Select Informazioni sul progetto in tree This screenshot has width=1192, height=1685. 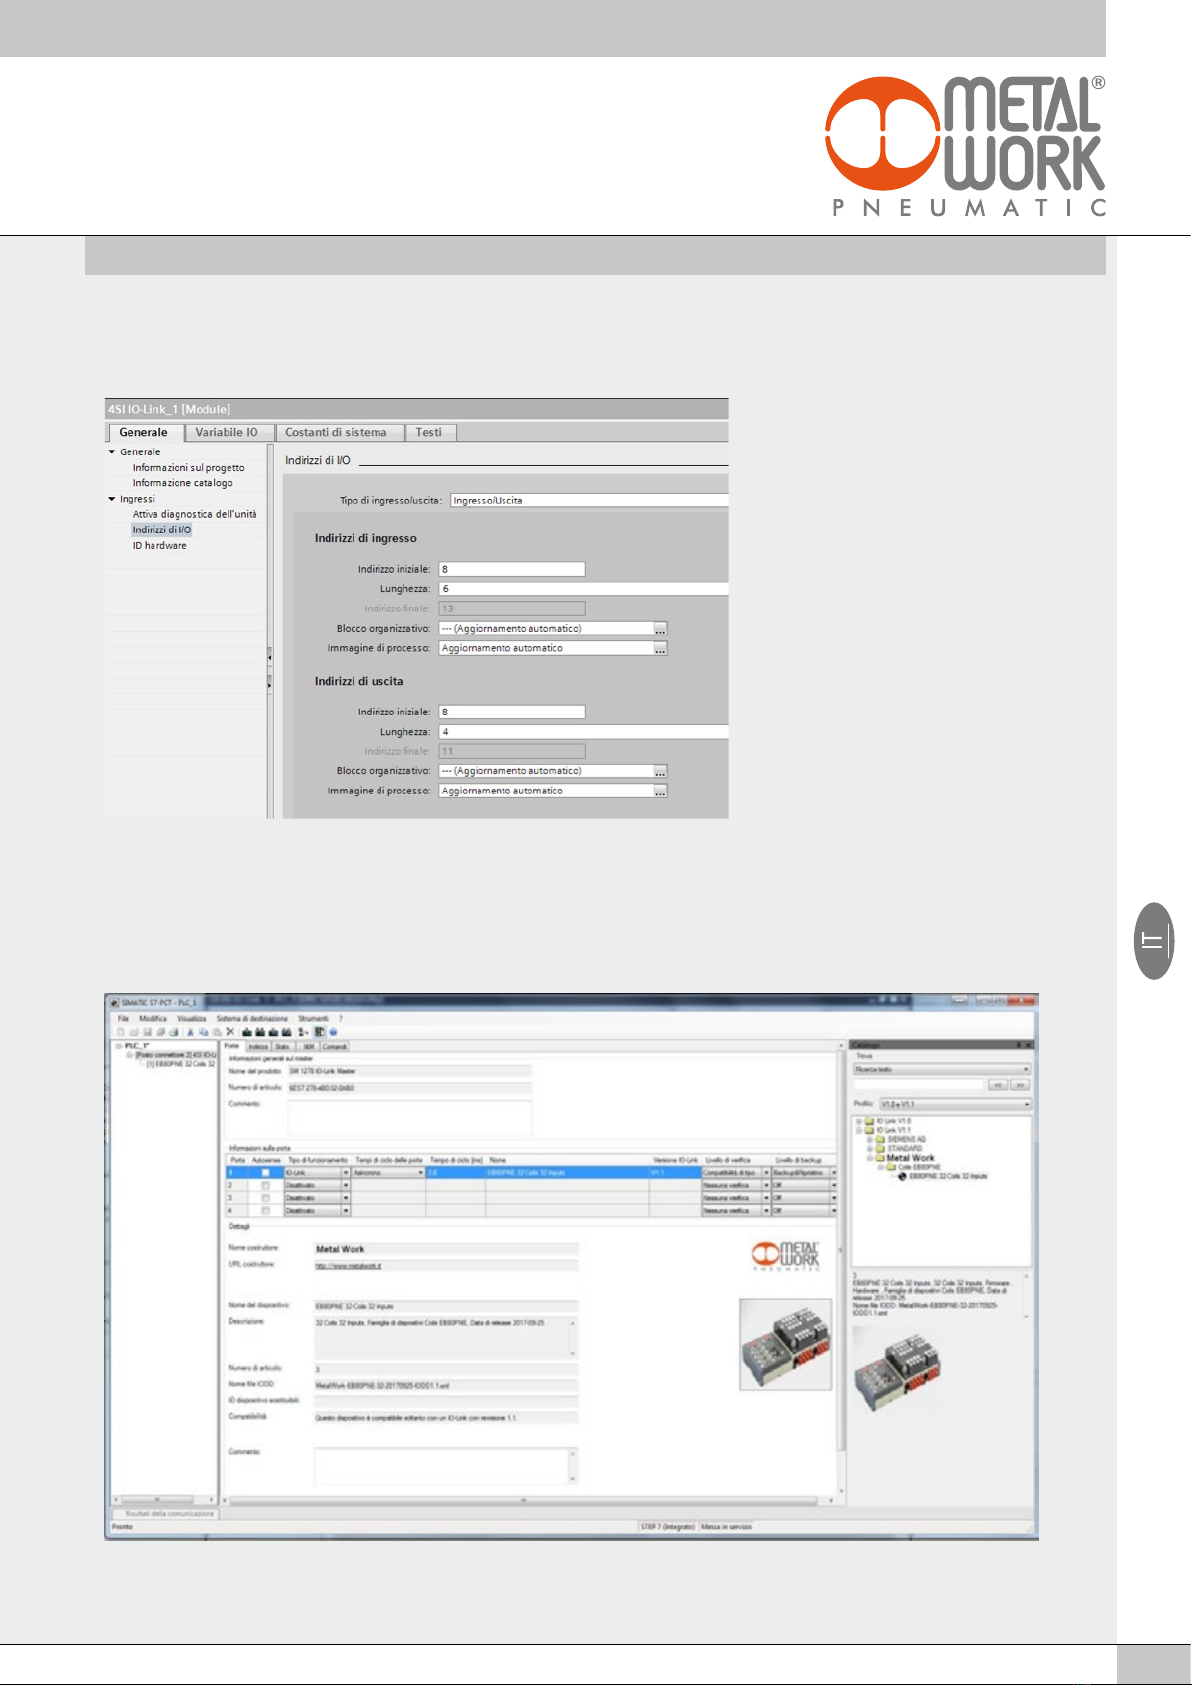coord(188,468)
